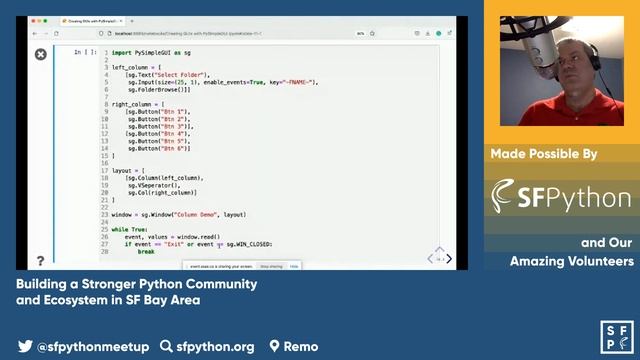Click the rightmost browser toolbar icon
Image resolution: width=640 pixels, height=360 pixels.
(x=449, y=33)
